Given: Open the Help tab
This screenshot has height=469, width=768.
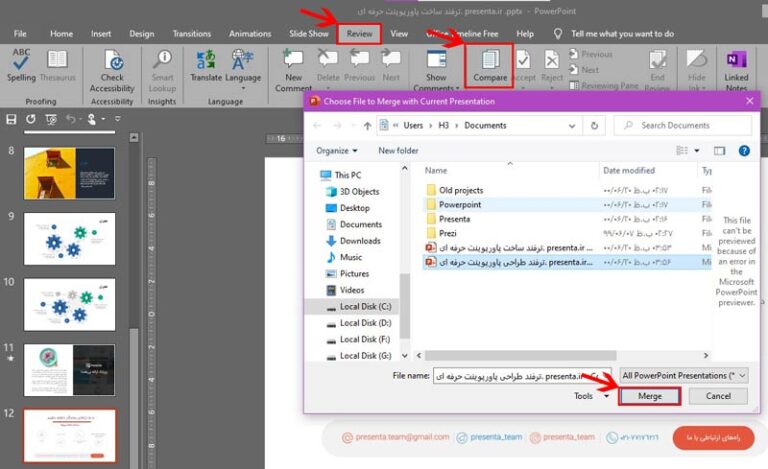Looking at the screenshot, I should [525, 34].
